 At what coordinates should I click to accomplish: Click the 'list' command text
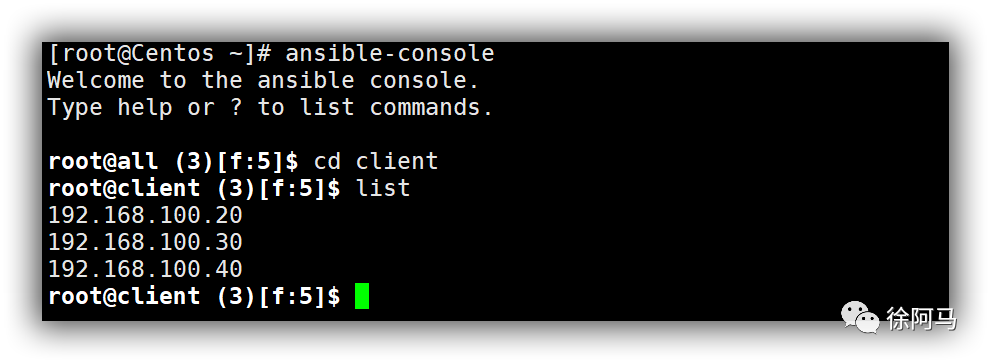[x=383, y=188]
